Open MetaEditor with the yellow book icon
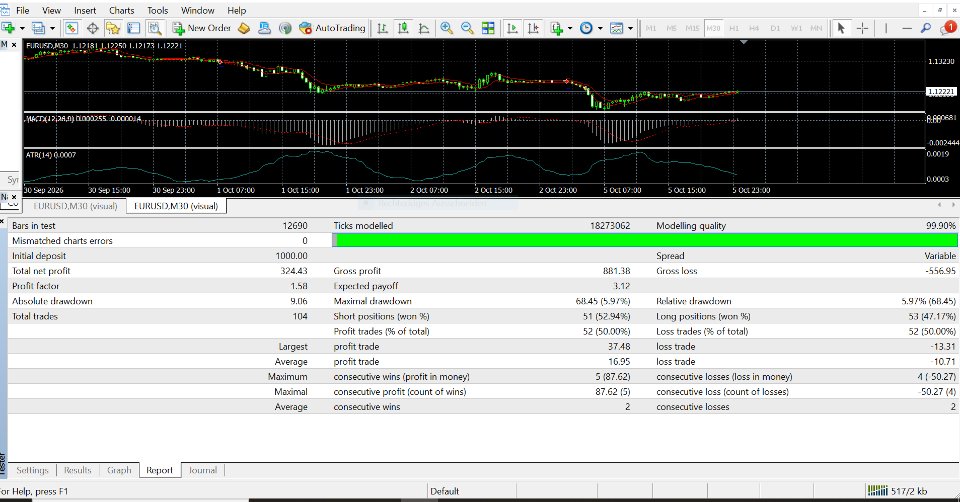The image size is (960, 502). pos(244,28)
